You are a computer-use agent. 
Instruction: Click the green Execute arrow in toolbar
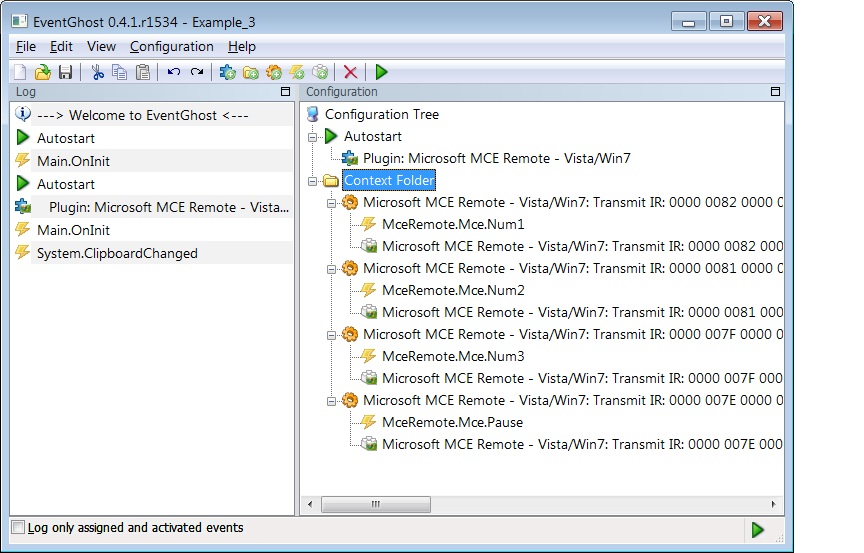(381, 72)
